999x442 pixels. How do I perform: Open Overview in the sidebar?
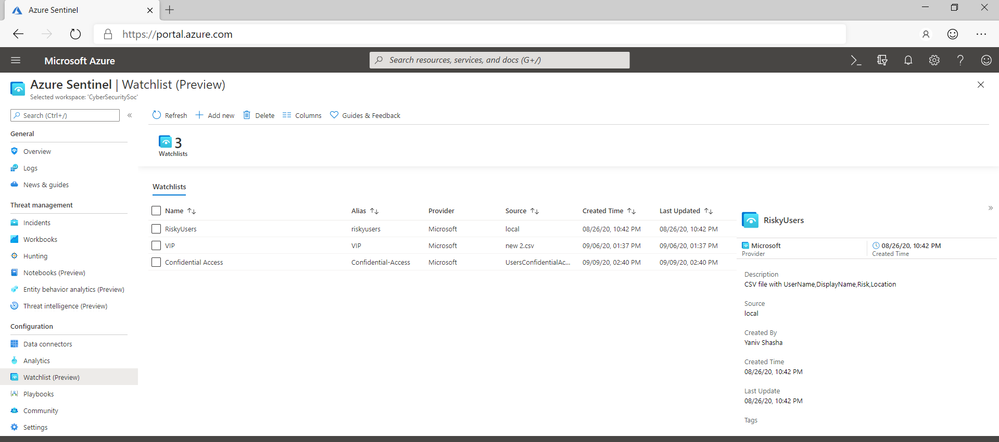click(37, 152)
